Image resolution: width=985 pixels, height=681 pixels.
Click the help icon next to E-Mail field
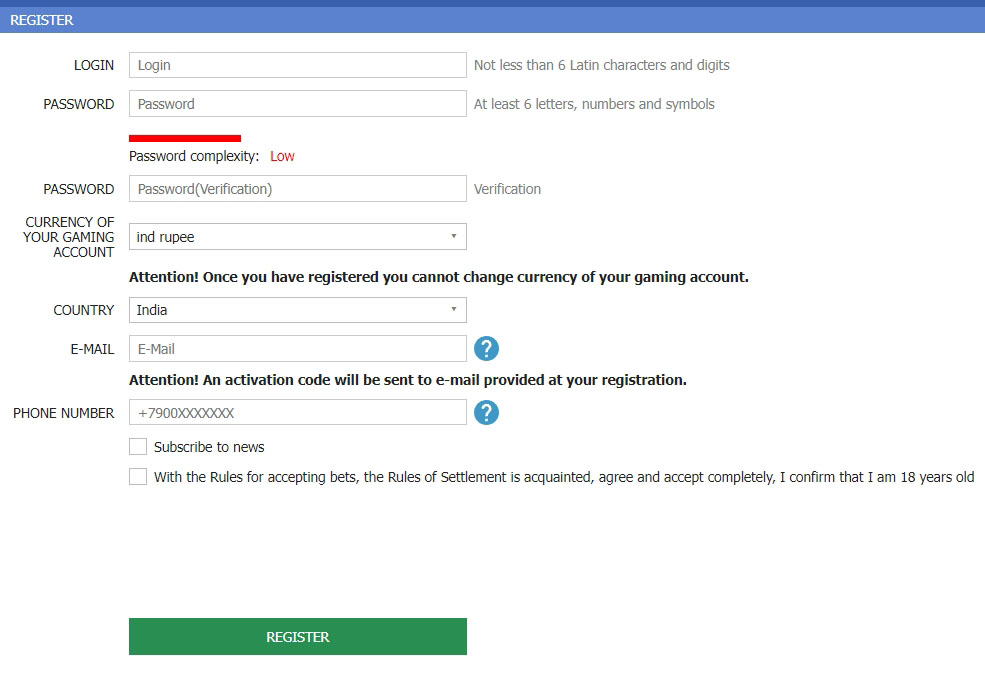coord(486,349)
